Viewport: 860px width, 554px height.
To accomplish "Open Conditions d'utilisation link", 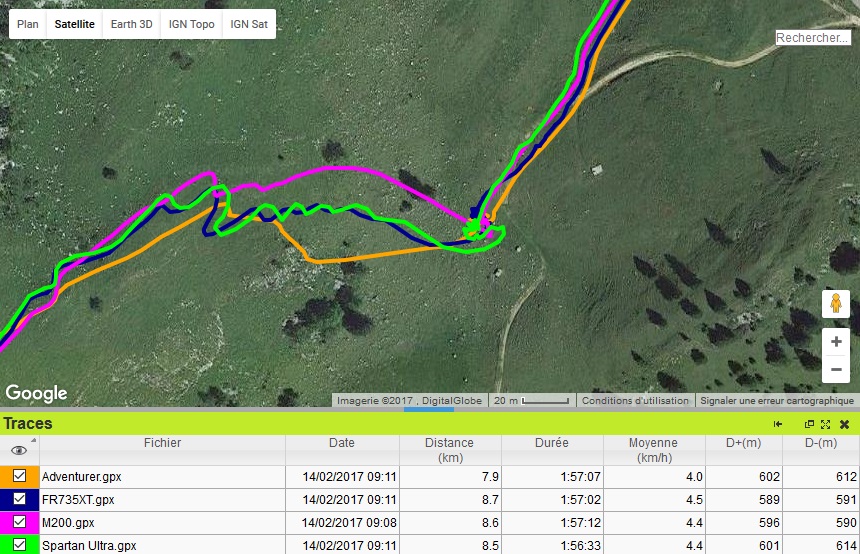I will coord(635,400).
